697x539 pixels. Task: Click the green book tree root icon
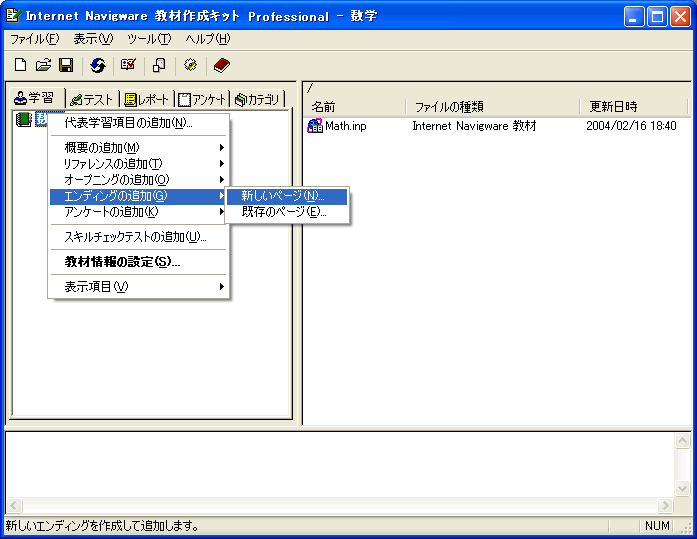tap(24, 120)
